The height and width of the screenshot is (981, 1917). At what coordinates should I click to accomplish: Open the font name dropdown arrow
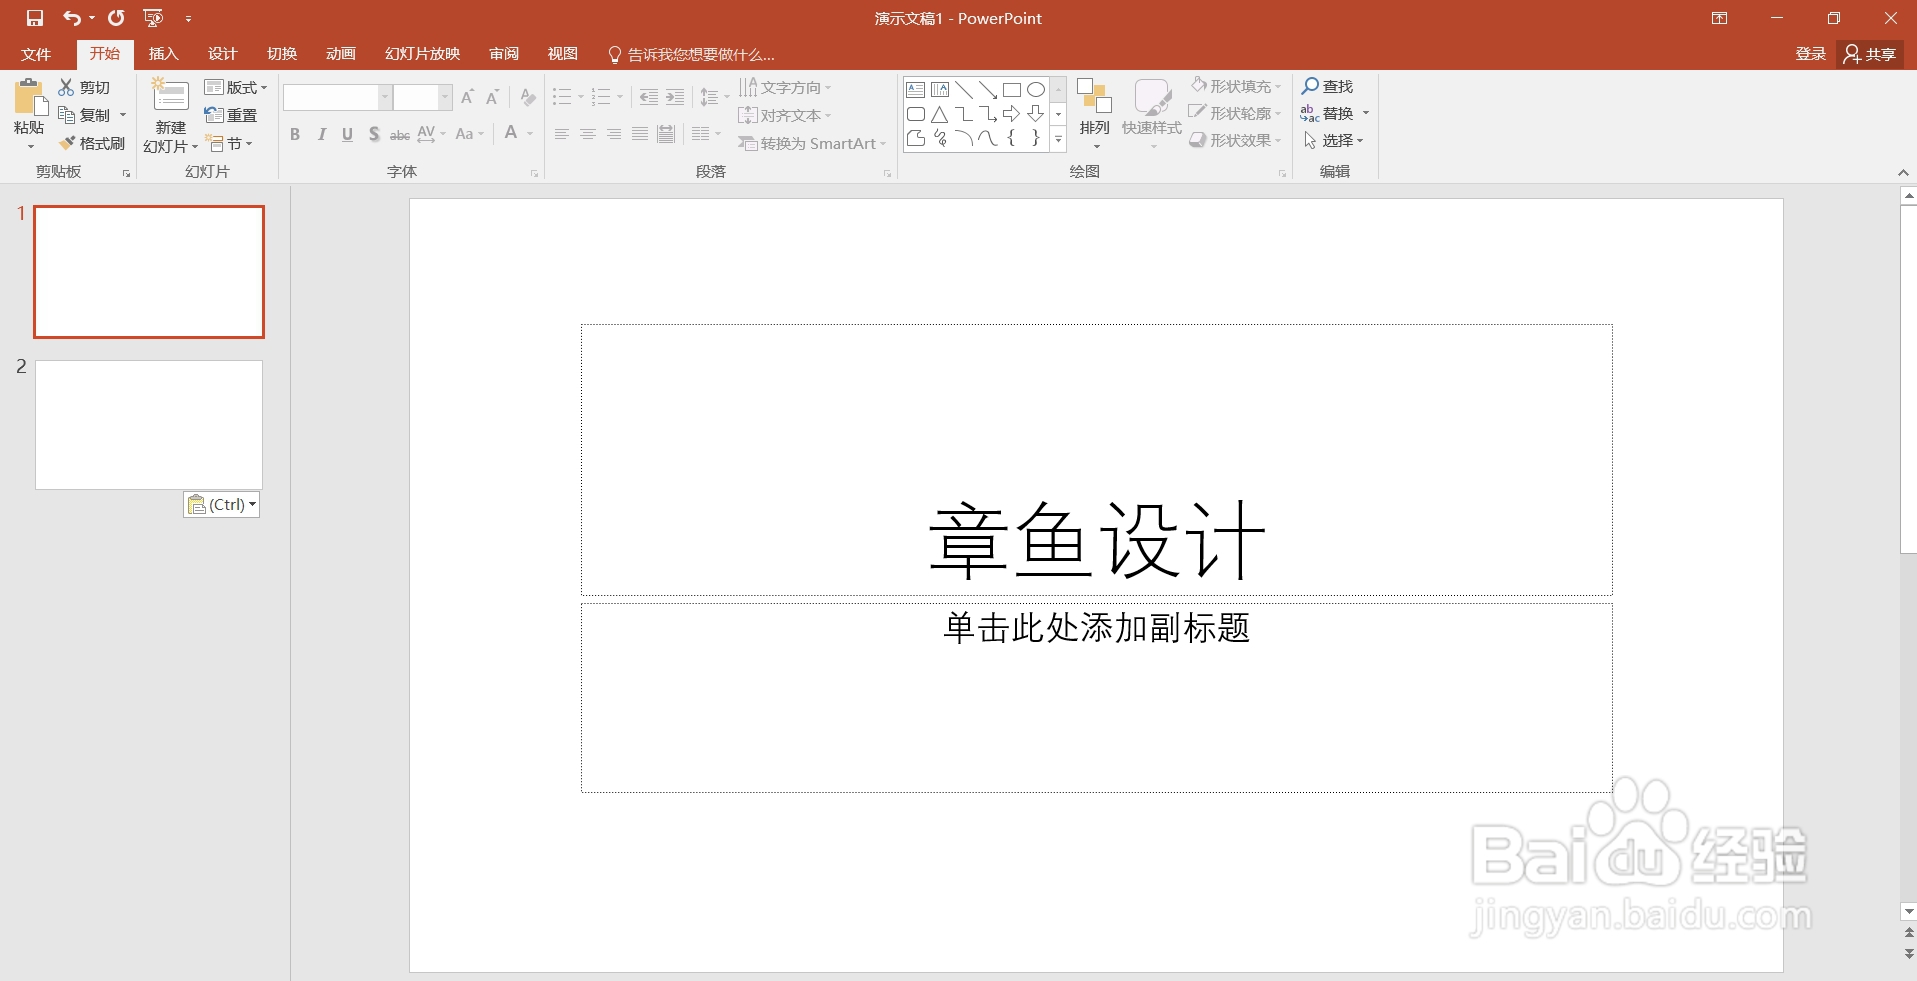[x=385, y=97]
